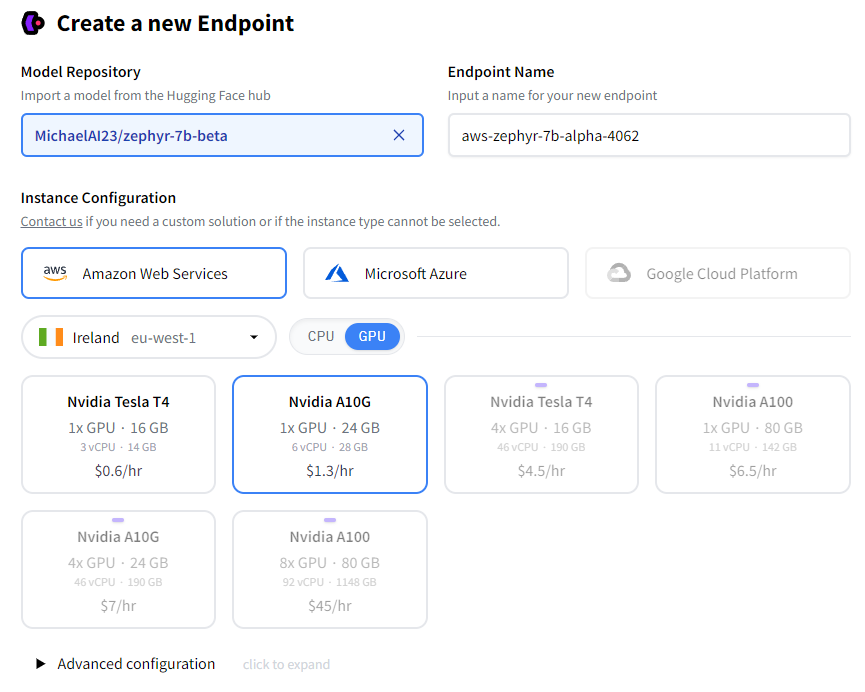Choose Nvidia A100 1x GPU $6.5/hr

[752, 434]
